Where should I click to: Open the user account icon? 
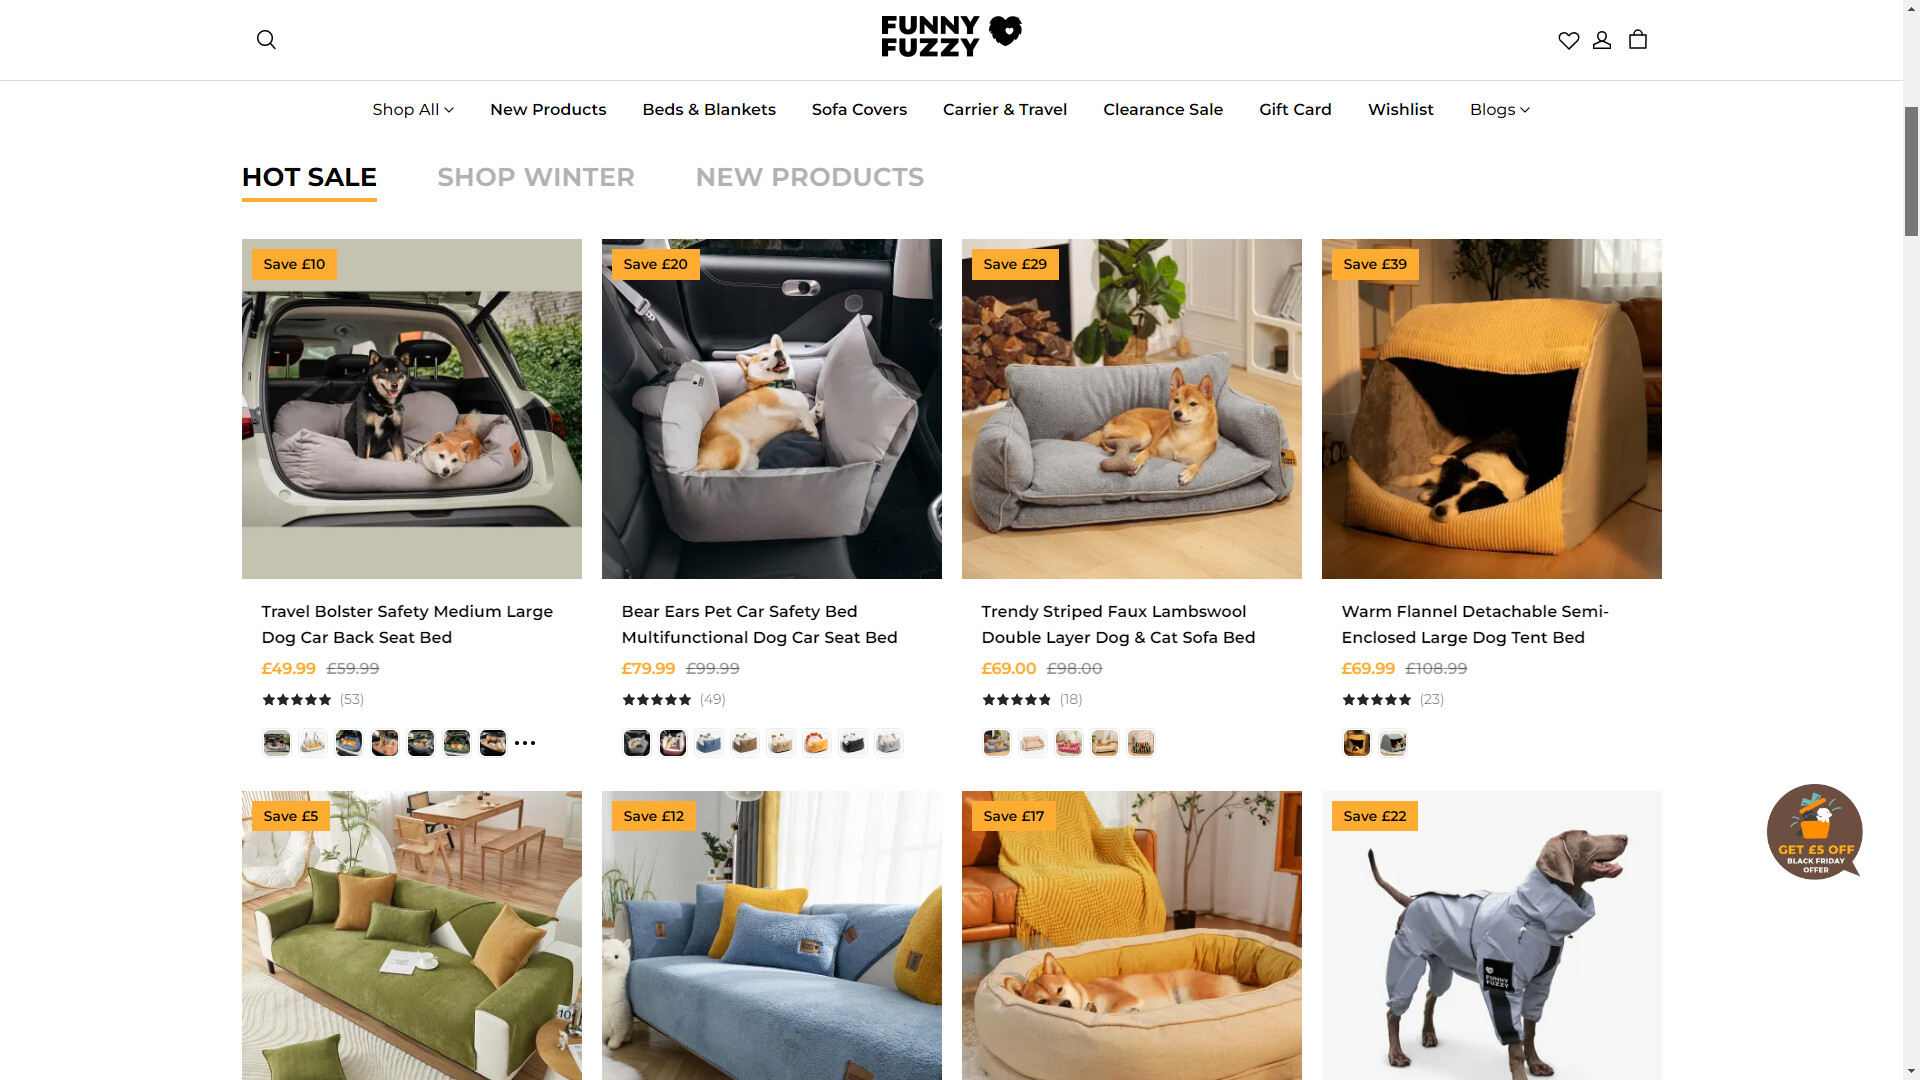(x=1602, y=40)
